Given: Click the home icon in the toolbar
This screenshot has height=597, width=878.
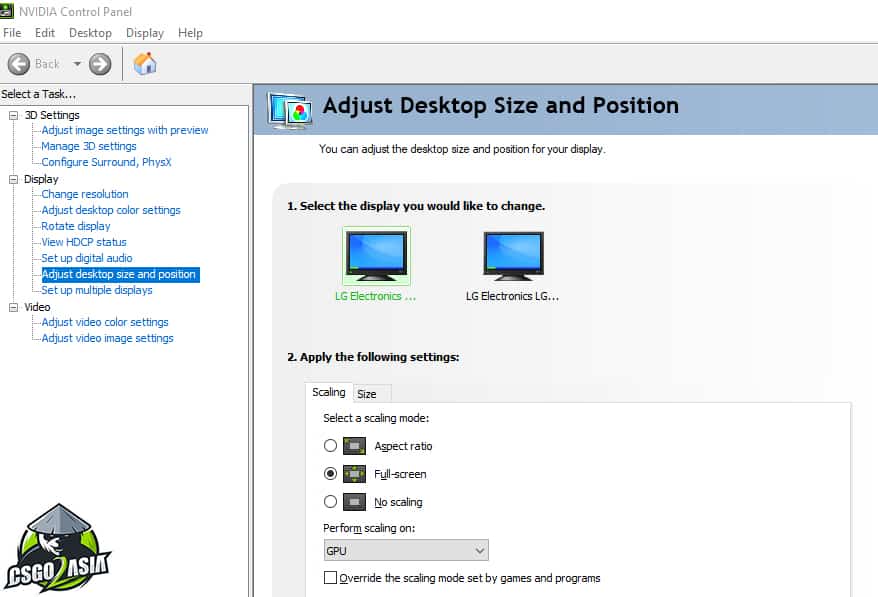Looking at the screenshot, I should 144,63.
